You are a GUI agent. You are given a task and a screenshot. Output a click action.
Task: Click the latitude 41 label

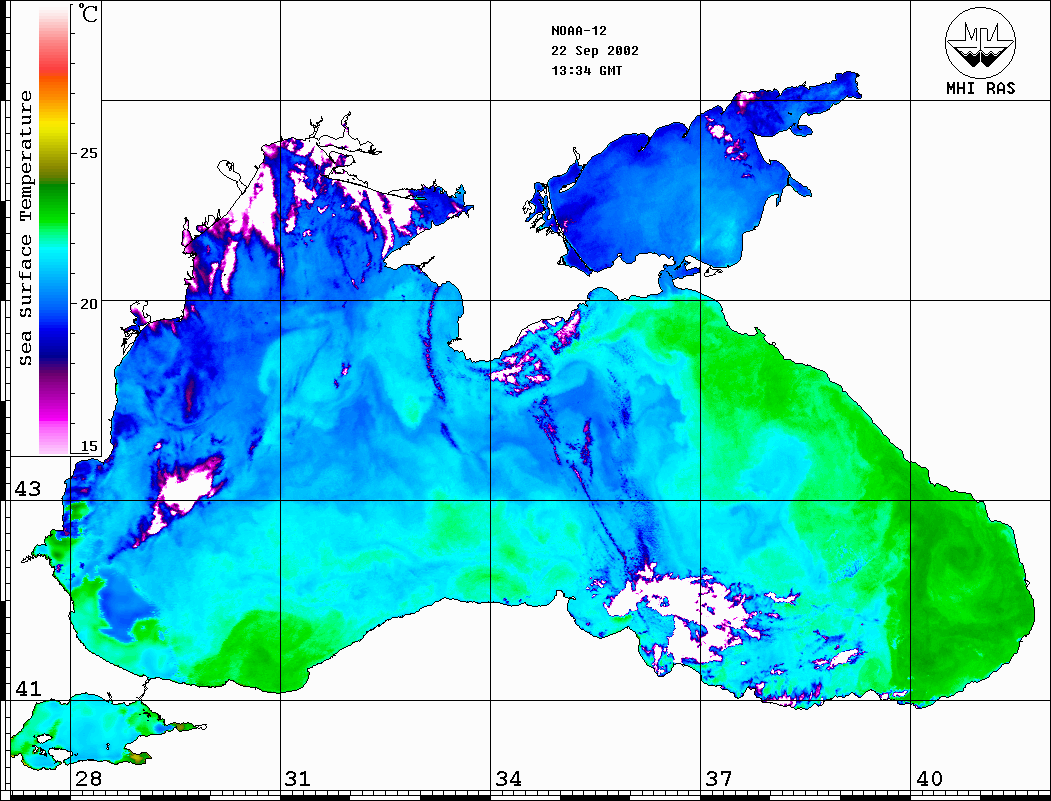(26, 688)
